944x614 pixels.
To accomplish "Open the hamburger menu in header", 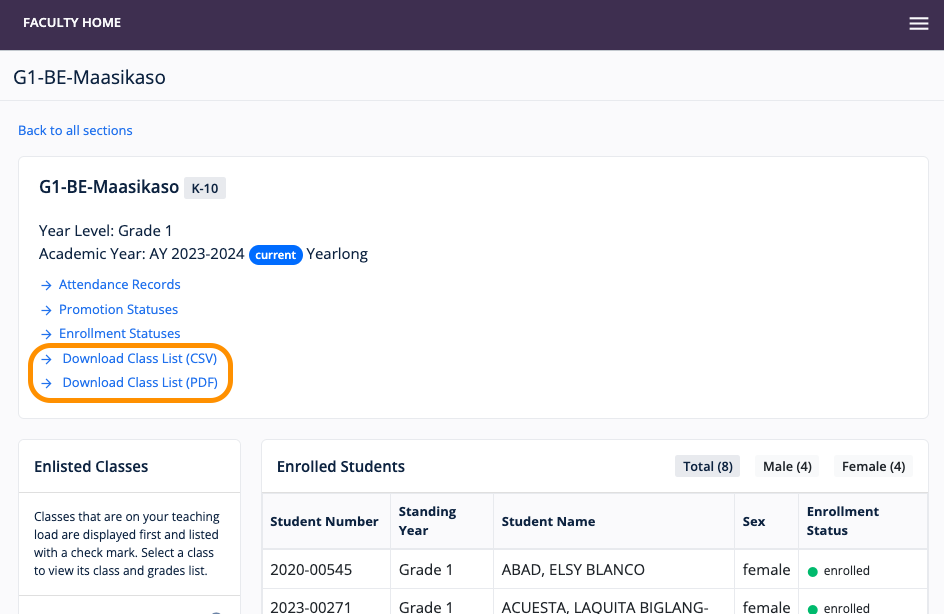I will (918, 24).
